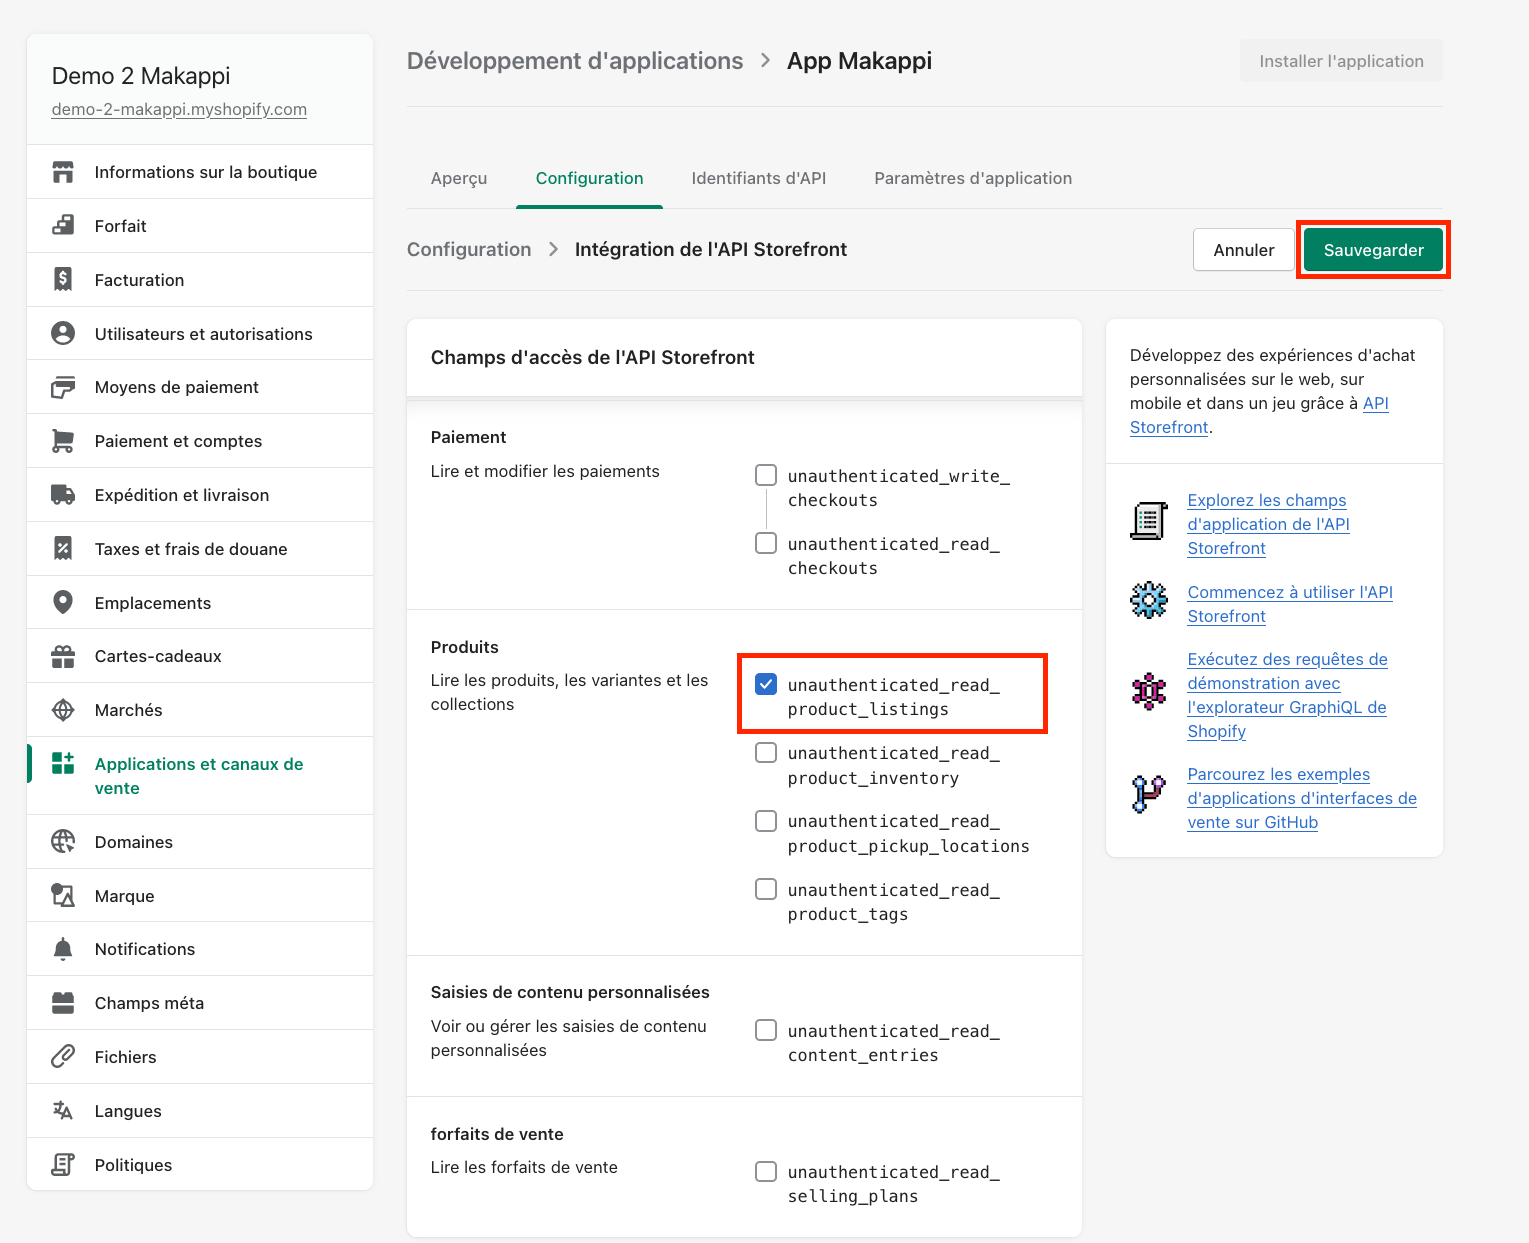Click the Fichiers paperclip icon
This screenshot has width=1529, height=1243.
tap(63, 1057)
